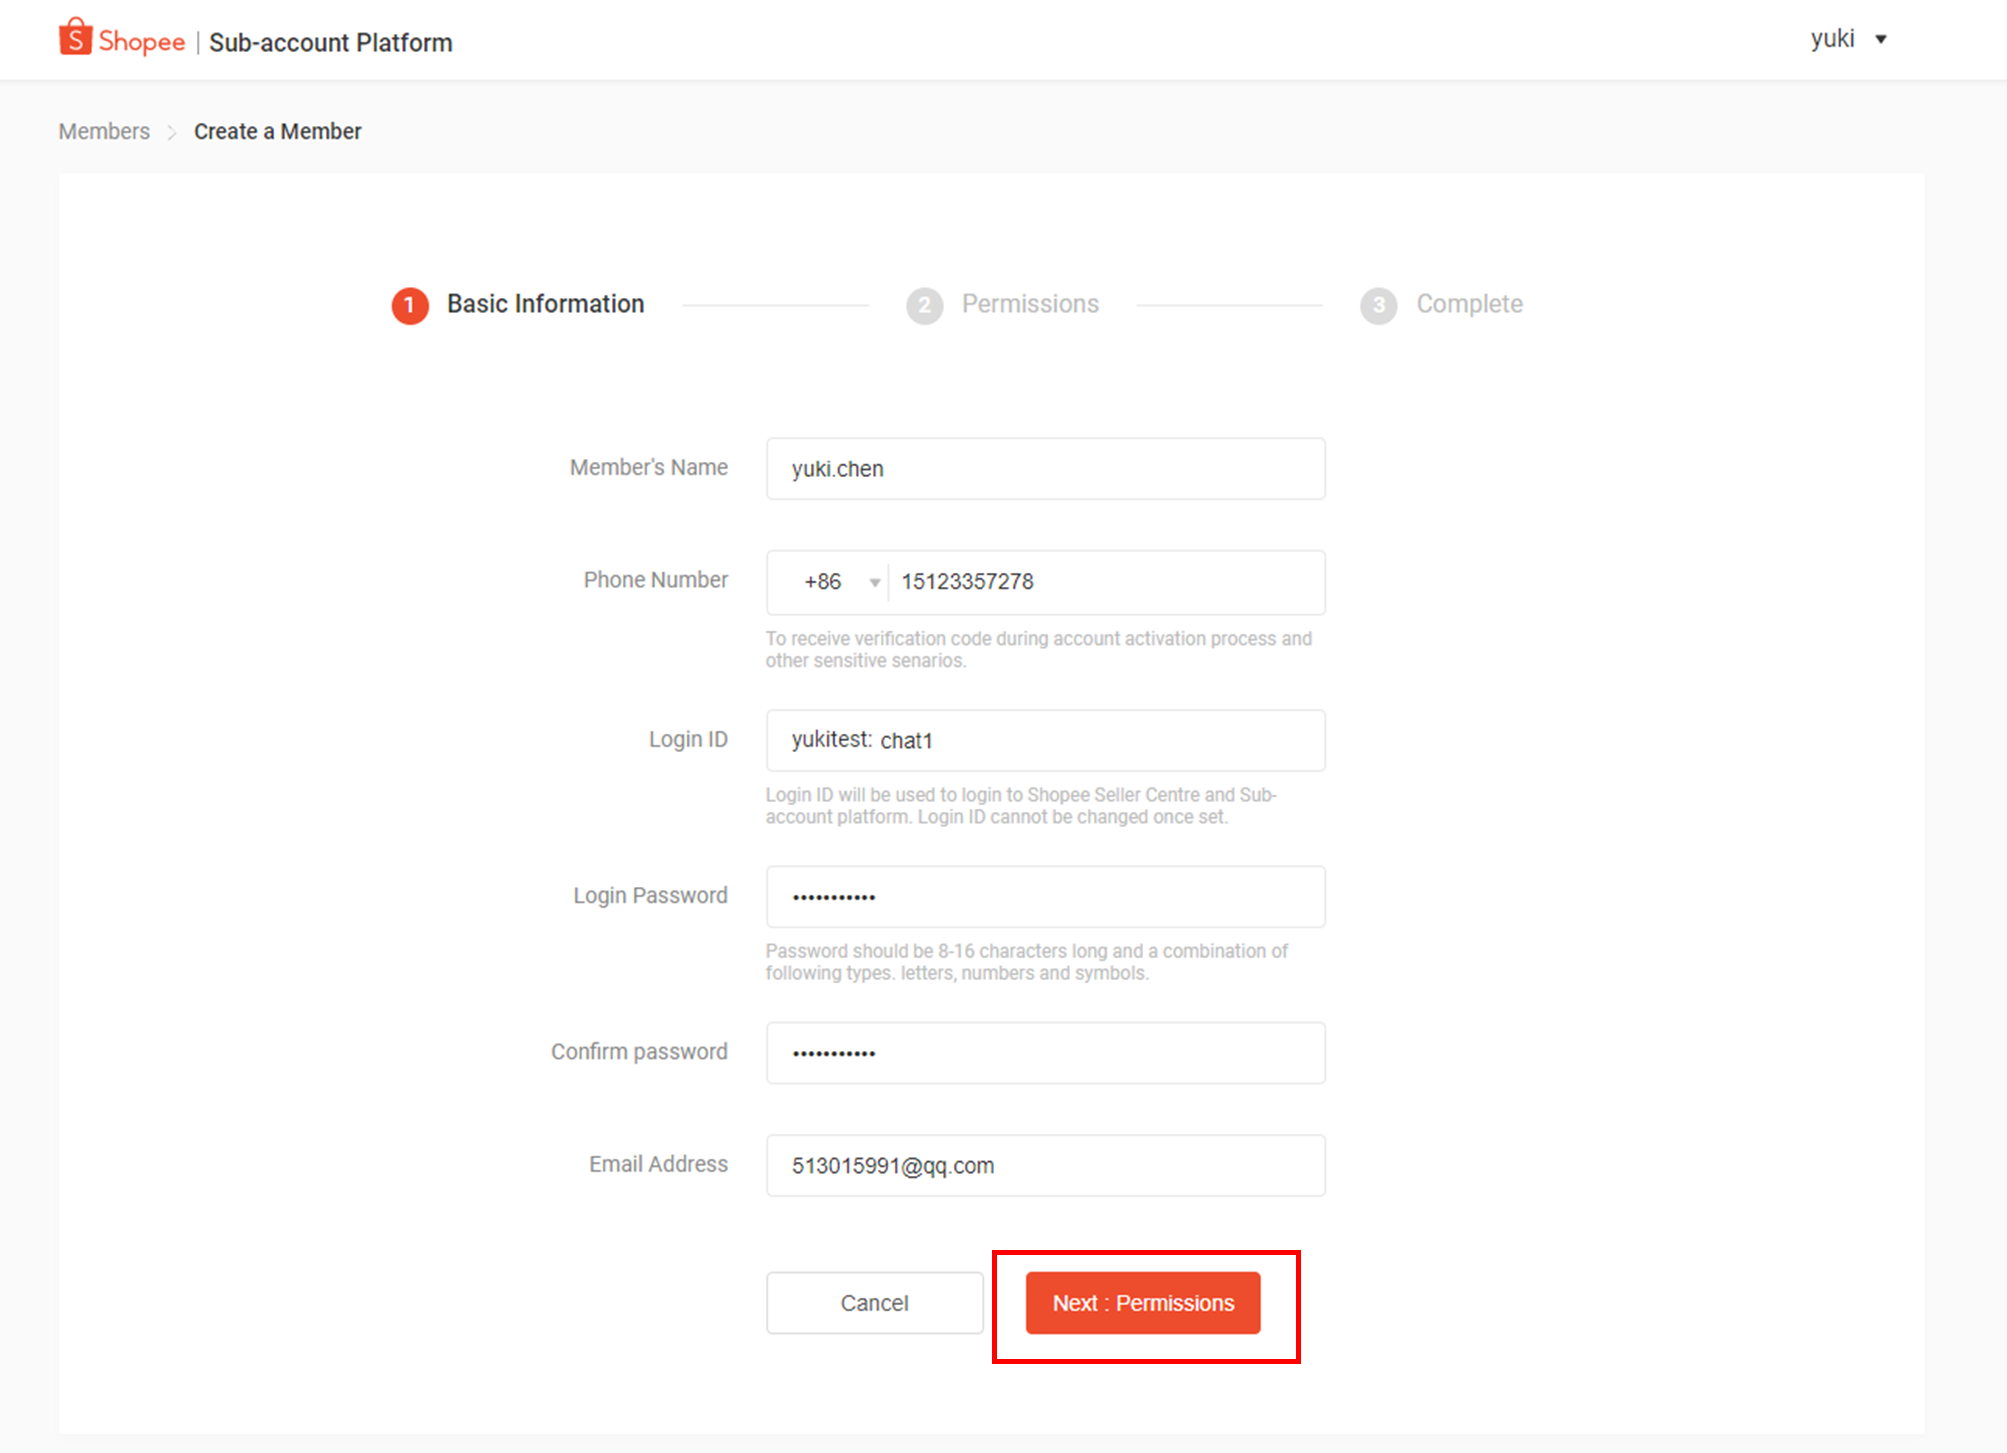This screenshot has width=2007, height=1453.
Task: Click the Confirm password field
Action: point(1045,1053)
